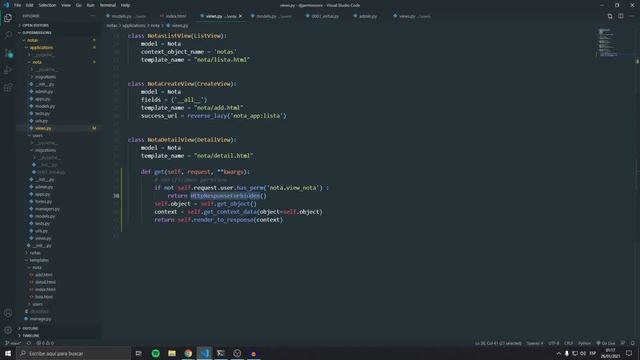Collapse the DJPERMISSIONS workspace section
The width and height of the screenshot is (640, 360).
37,33
